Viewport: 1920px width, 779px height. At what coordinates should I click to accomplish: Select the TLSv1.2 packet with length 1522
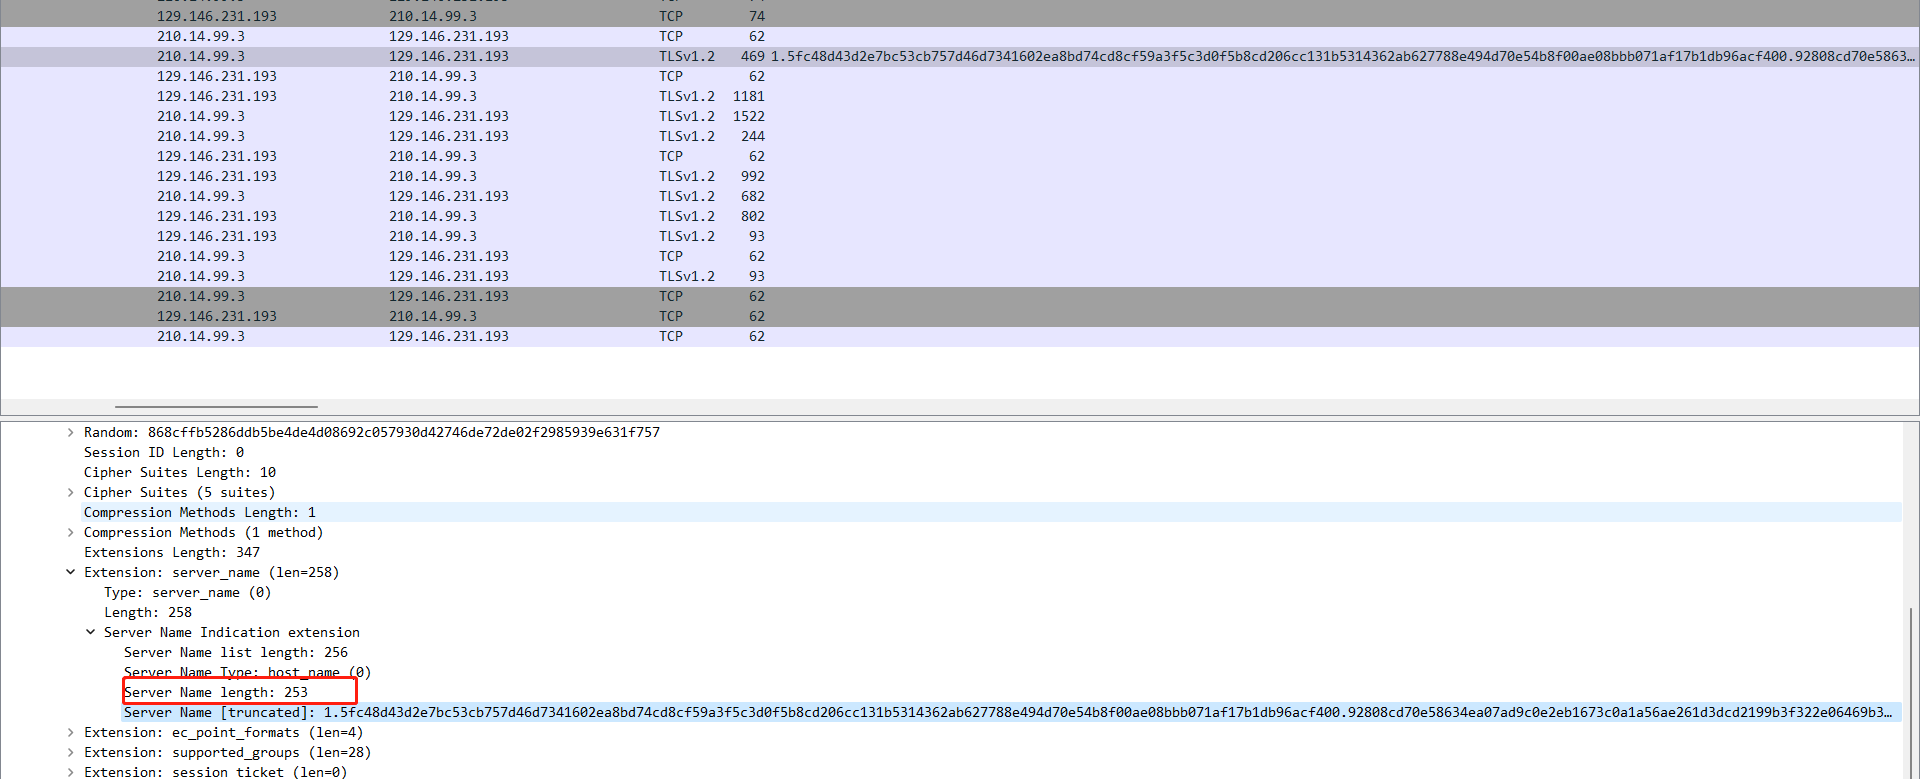coord(686,116)
